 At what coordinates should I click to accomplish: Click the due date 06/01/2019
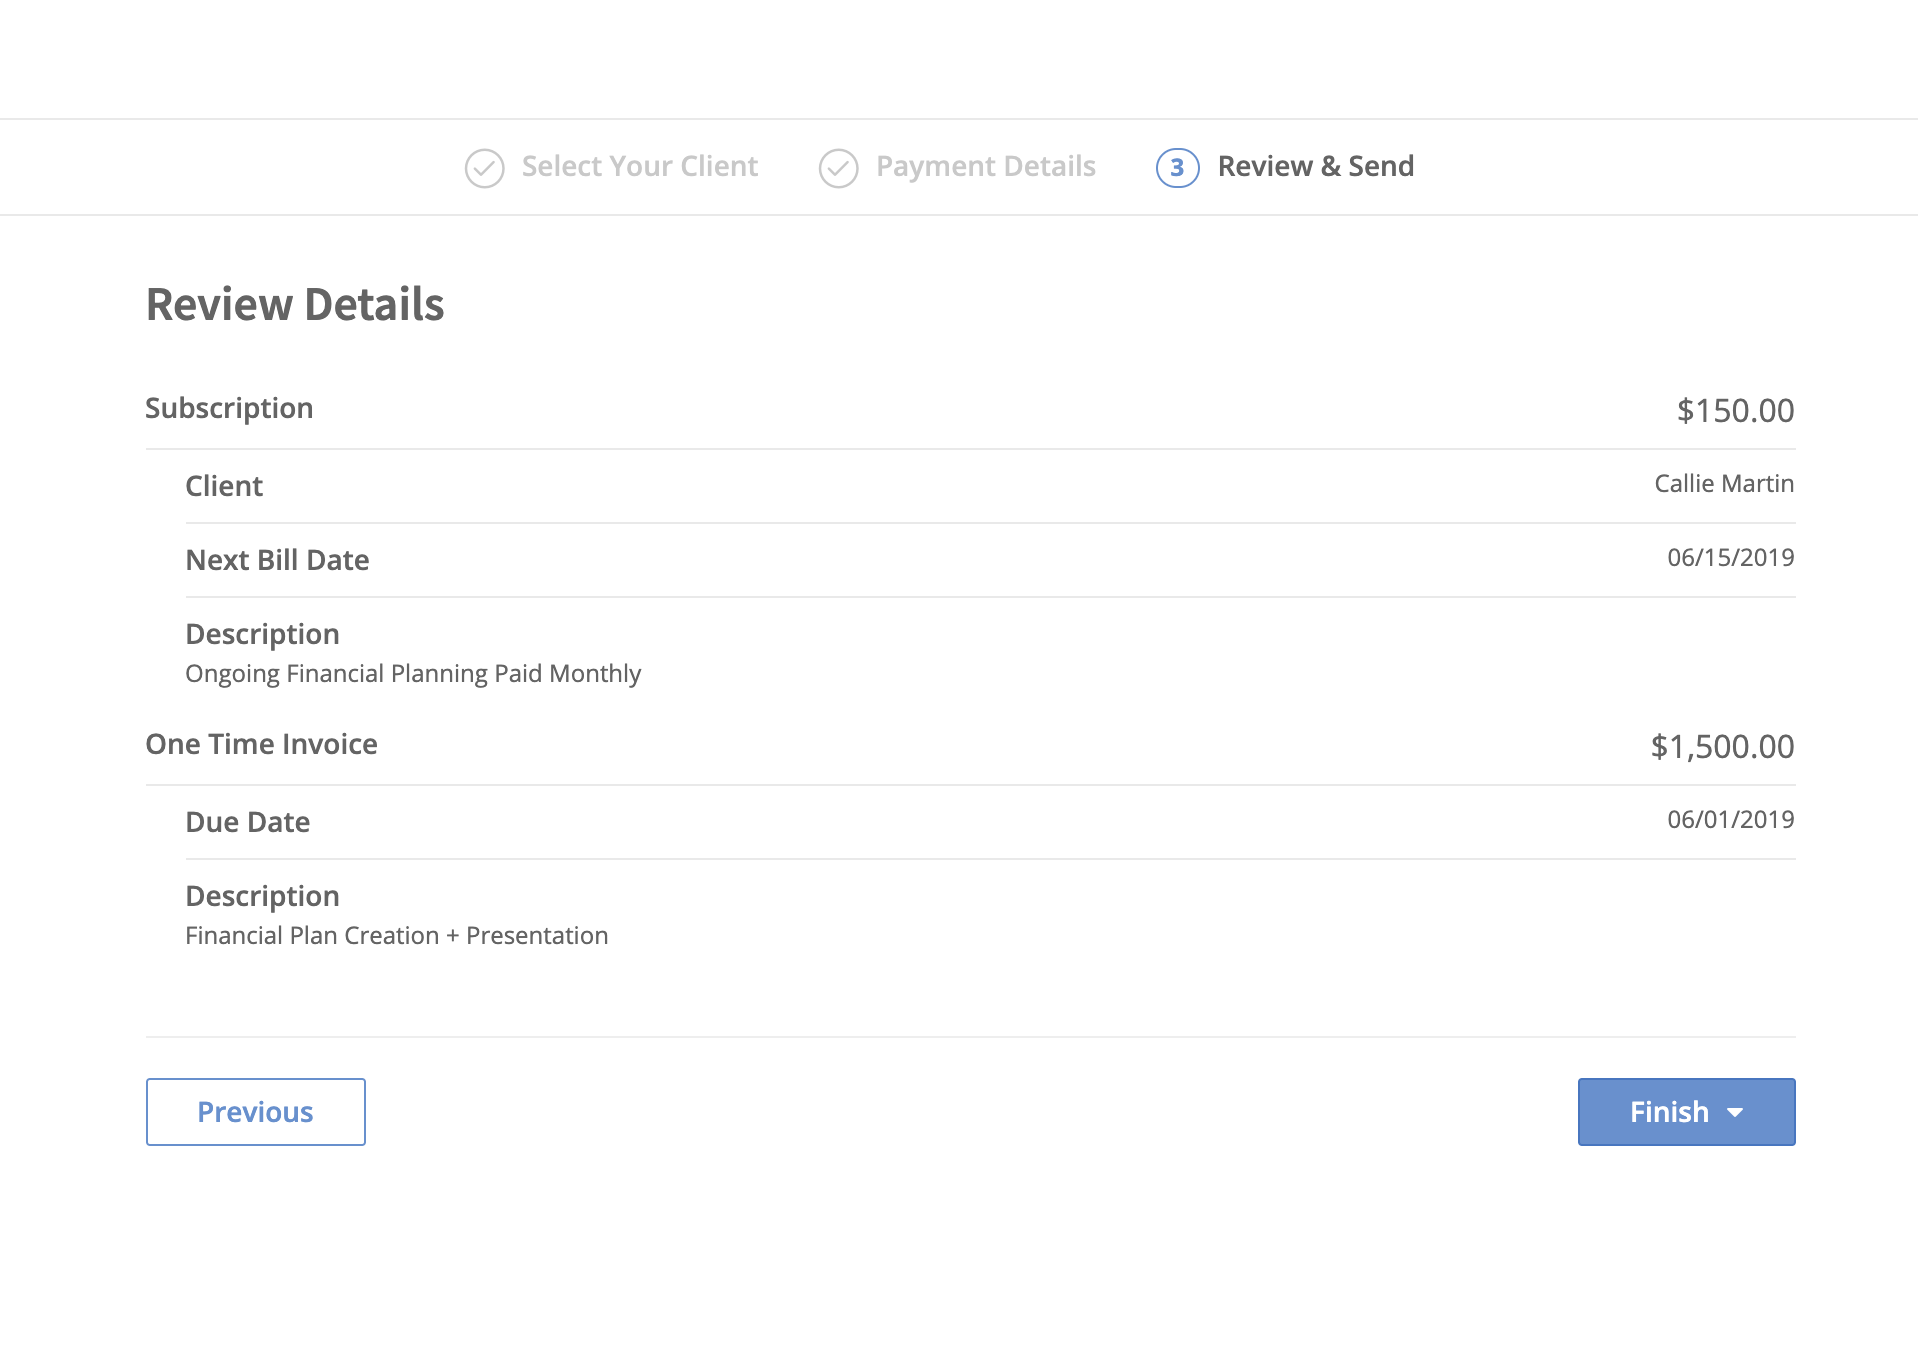[x=1730, y=820]
